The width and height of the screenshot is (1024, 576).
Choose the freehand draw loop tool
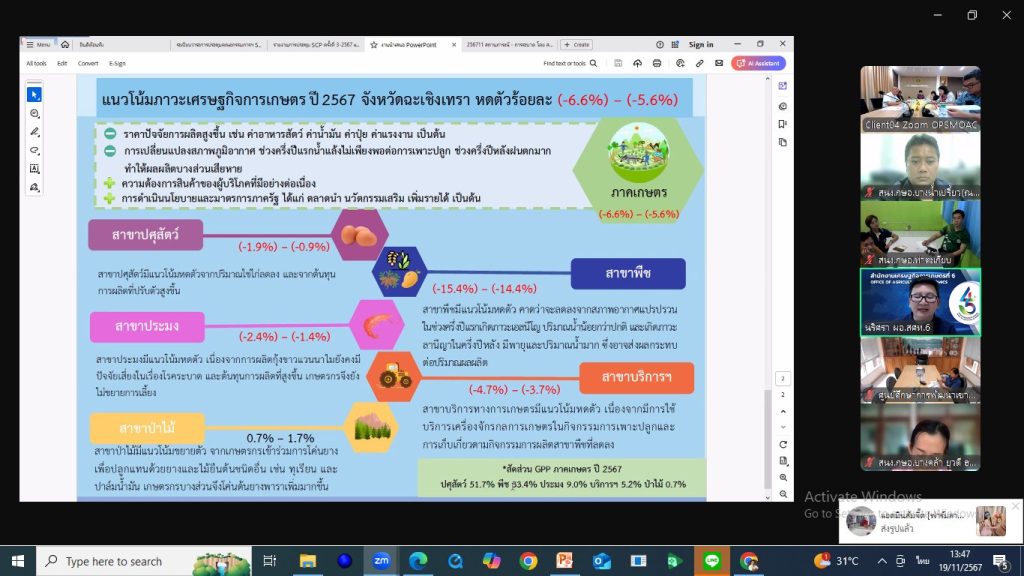pyautogui.click(x=35, y=151)
